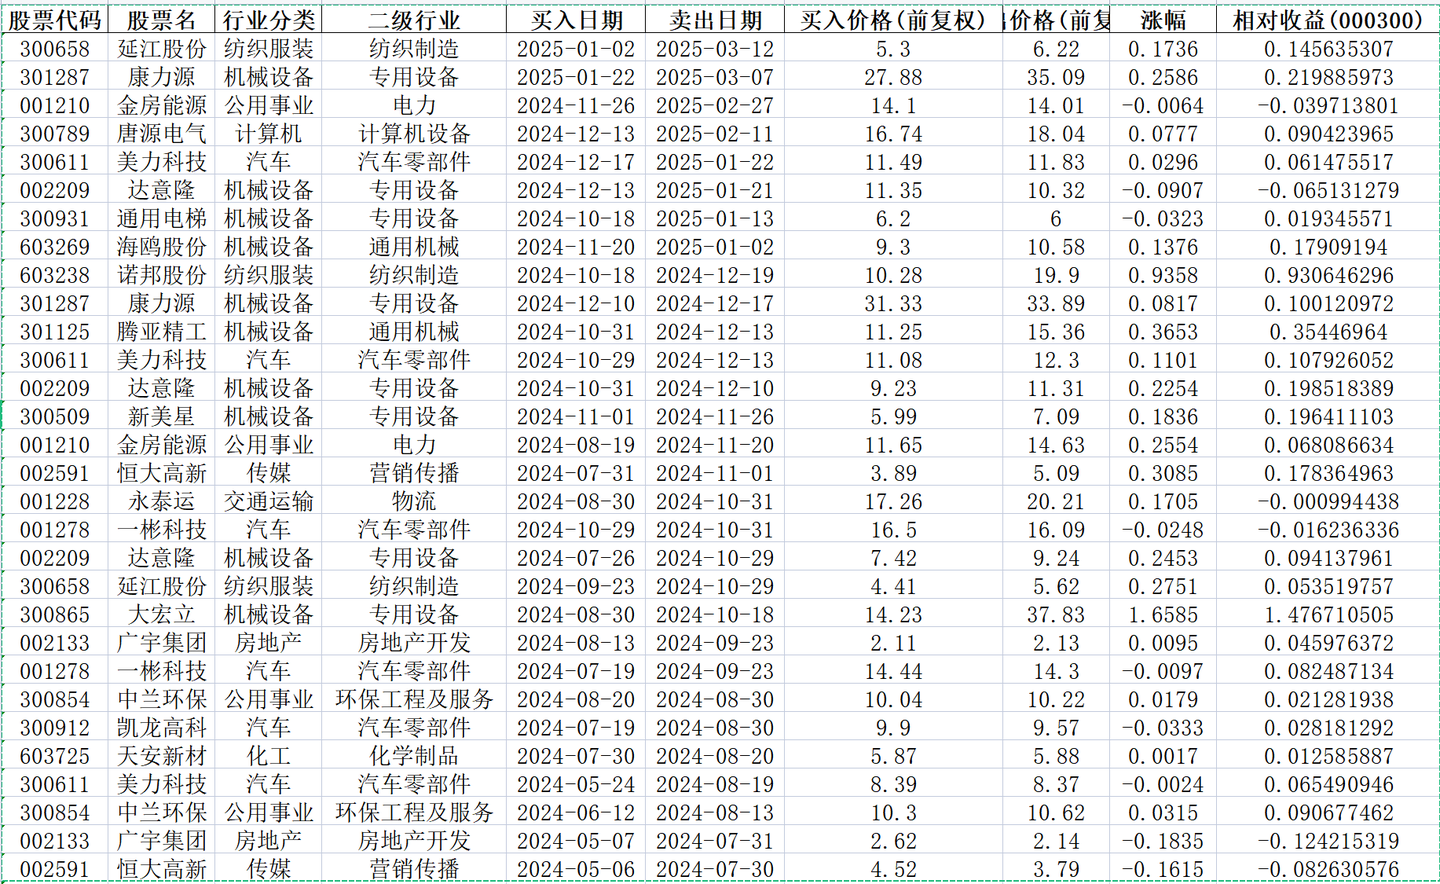Select the 相对收益(000300) header
Viewport: 1440px width, 884px height.
pyautogui.click(x=1328, y=20)
